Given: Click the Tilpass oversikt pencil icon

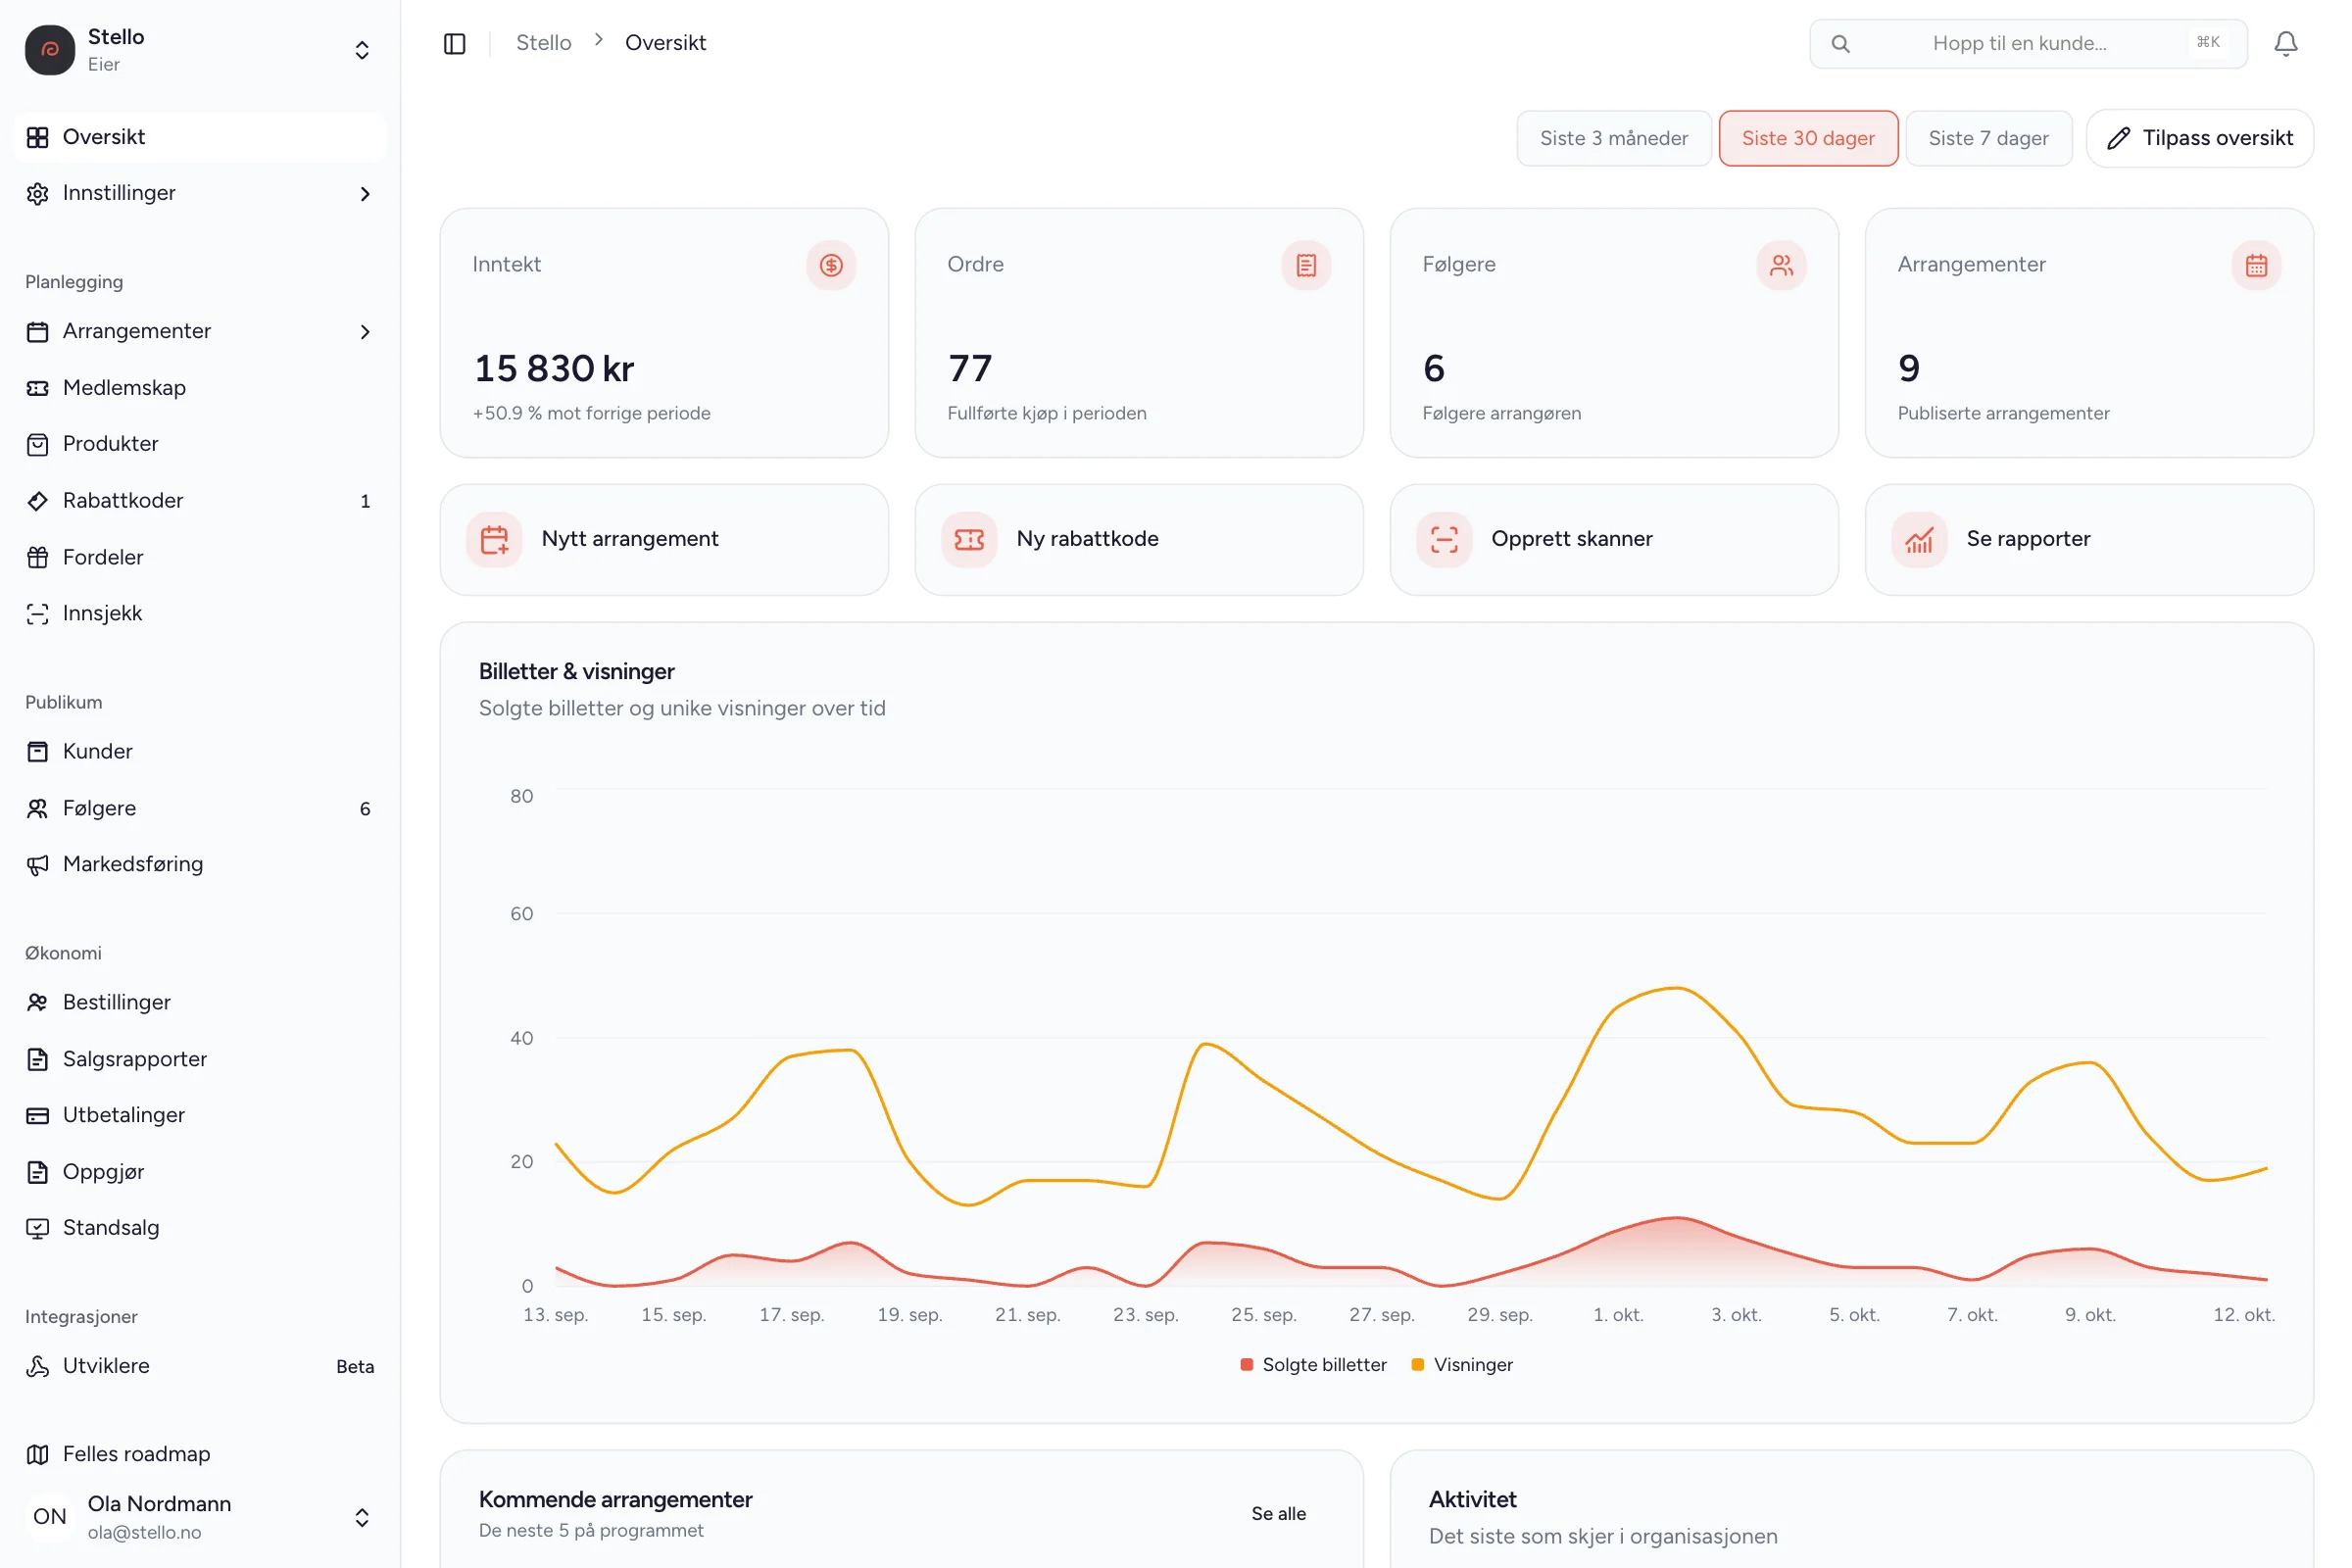Looking at the screenshot, I should pos(2118,138).
